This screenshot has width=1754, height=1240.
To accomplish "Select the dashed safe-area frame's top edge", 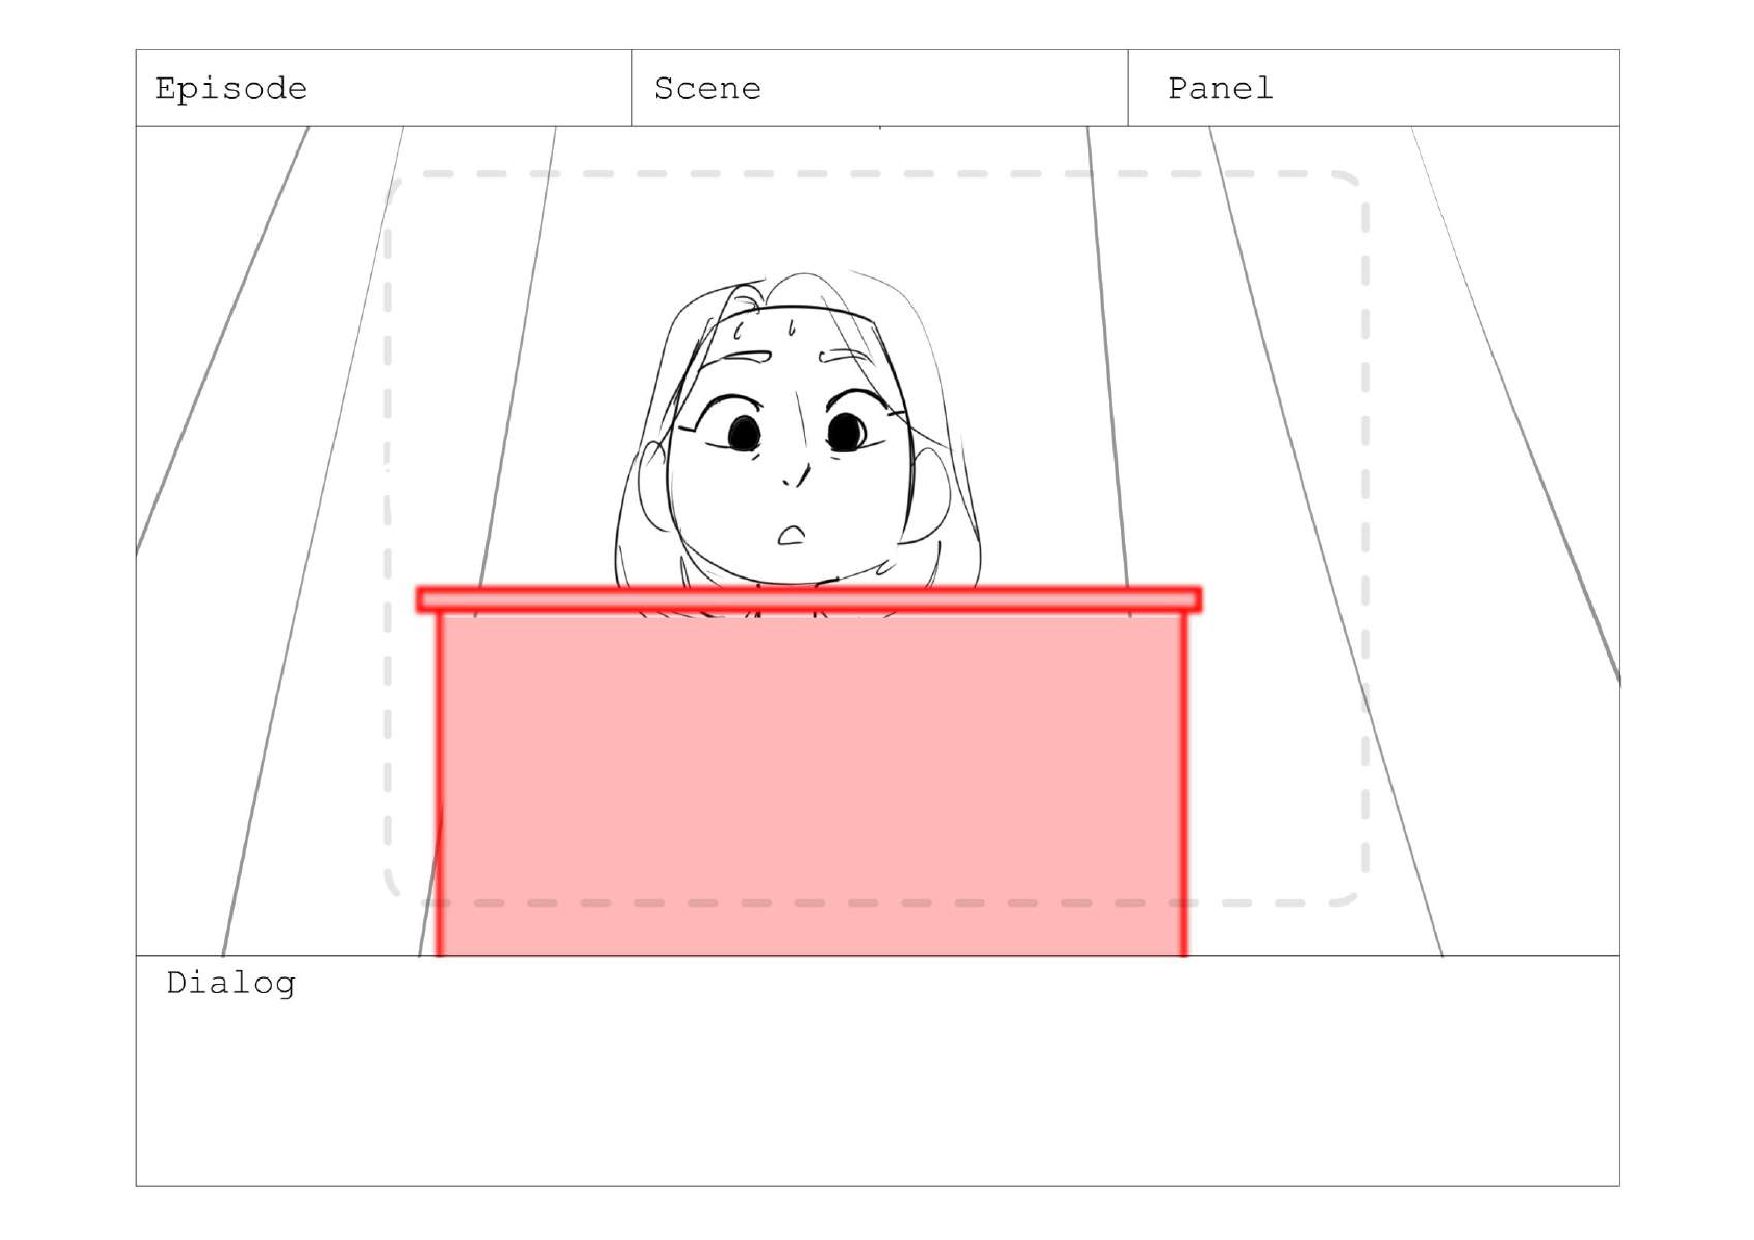I will 877,174.
